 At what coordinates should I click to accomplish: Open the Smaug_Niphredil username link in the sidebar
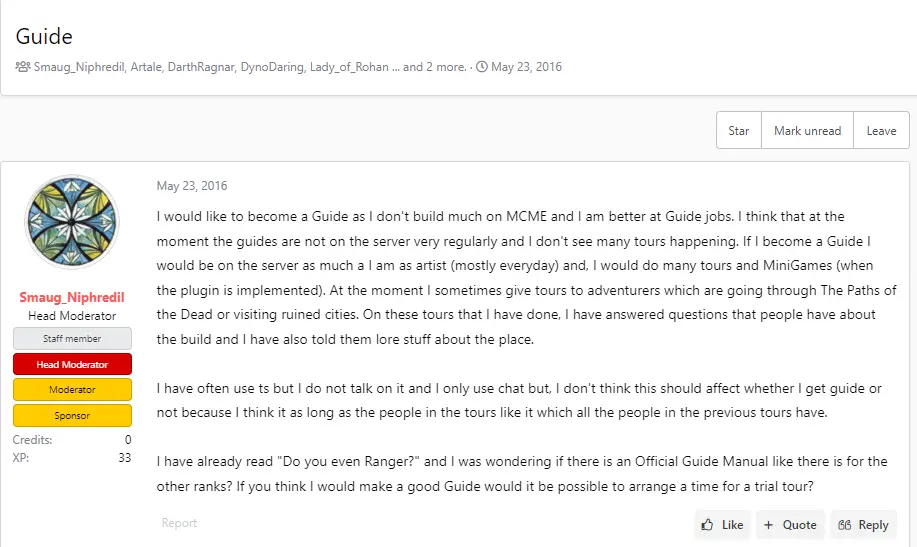(x=71, y=298)
